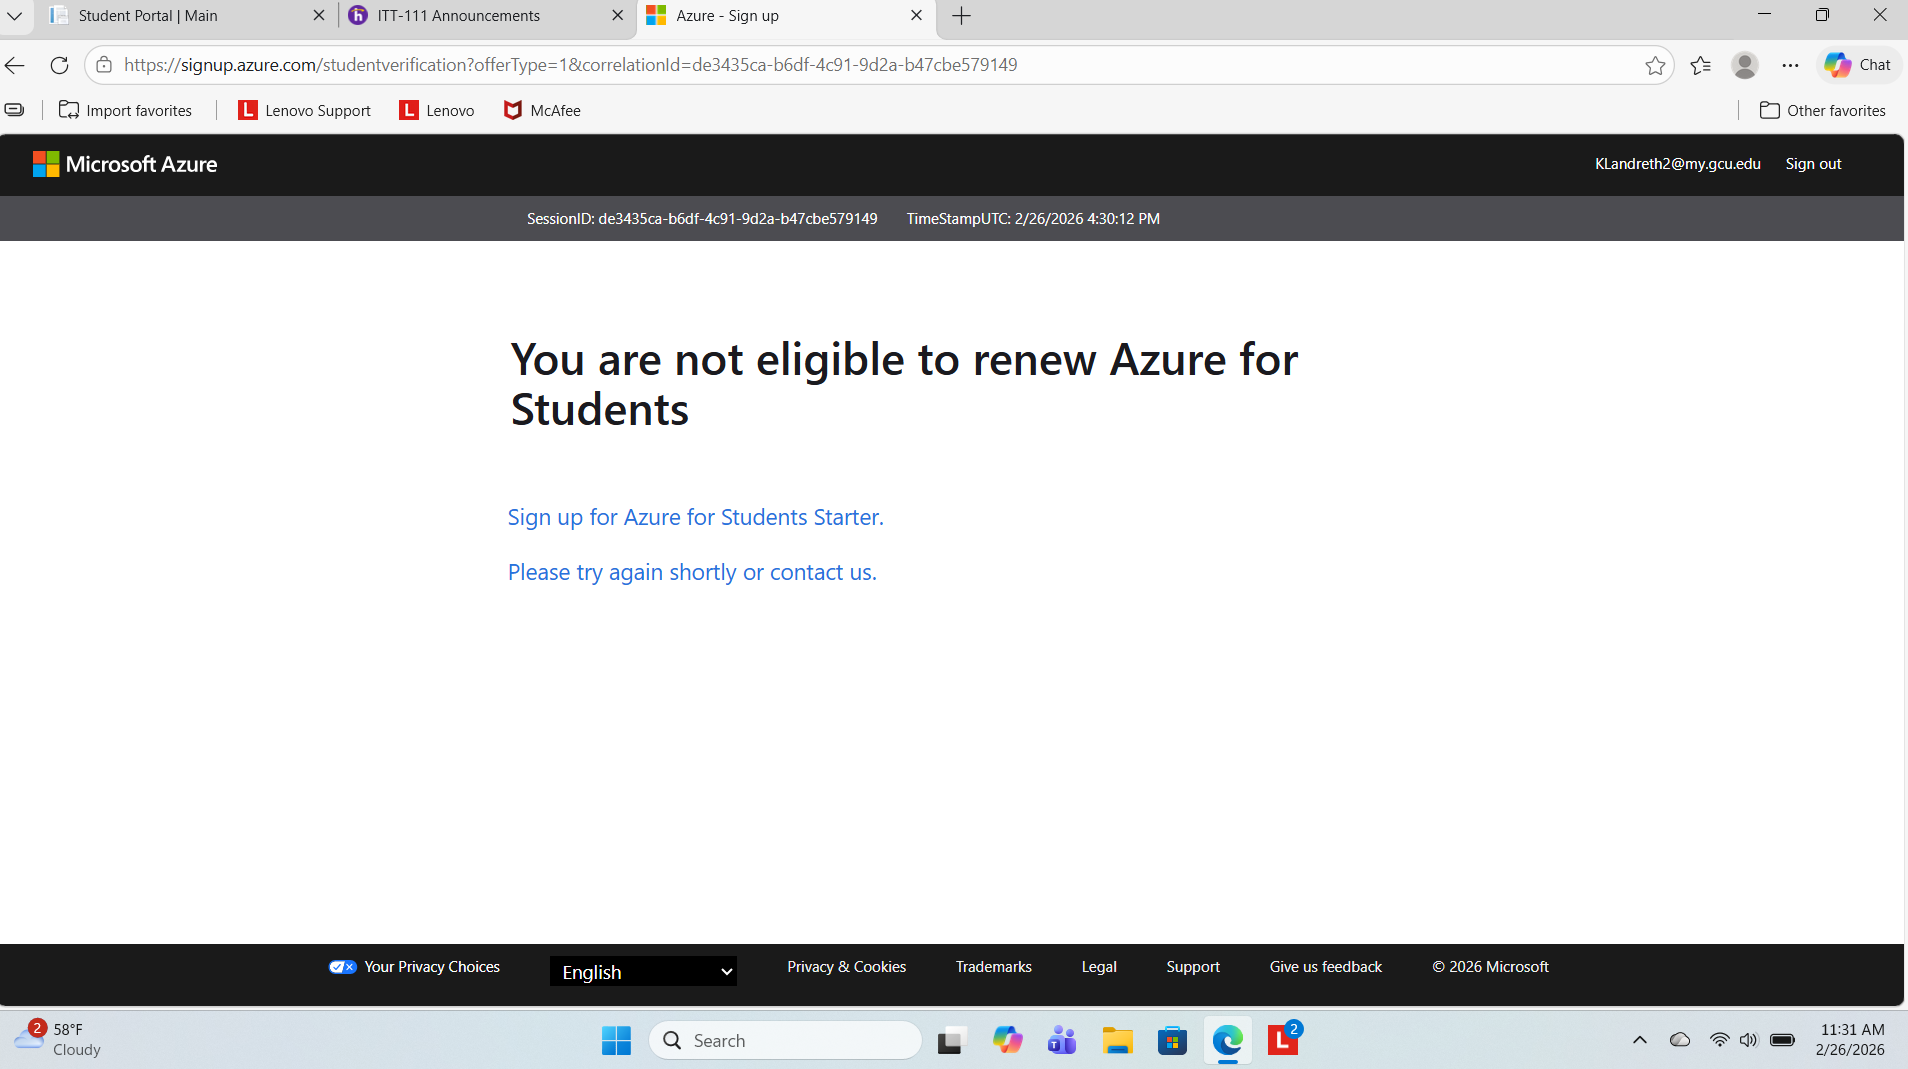Open site information lock icon in address bar
Image resolution: width=1908 pixels, height=1069 pixels.
(104, 65)
